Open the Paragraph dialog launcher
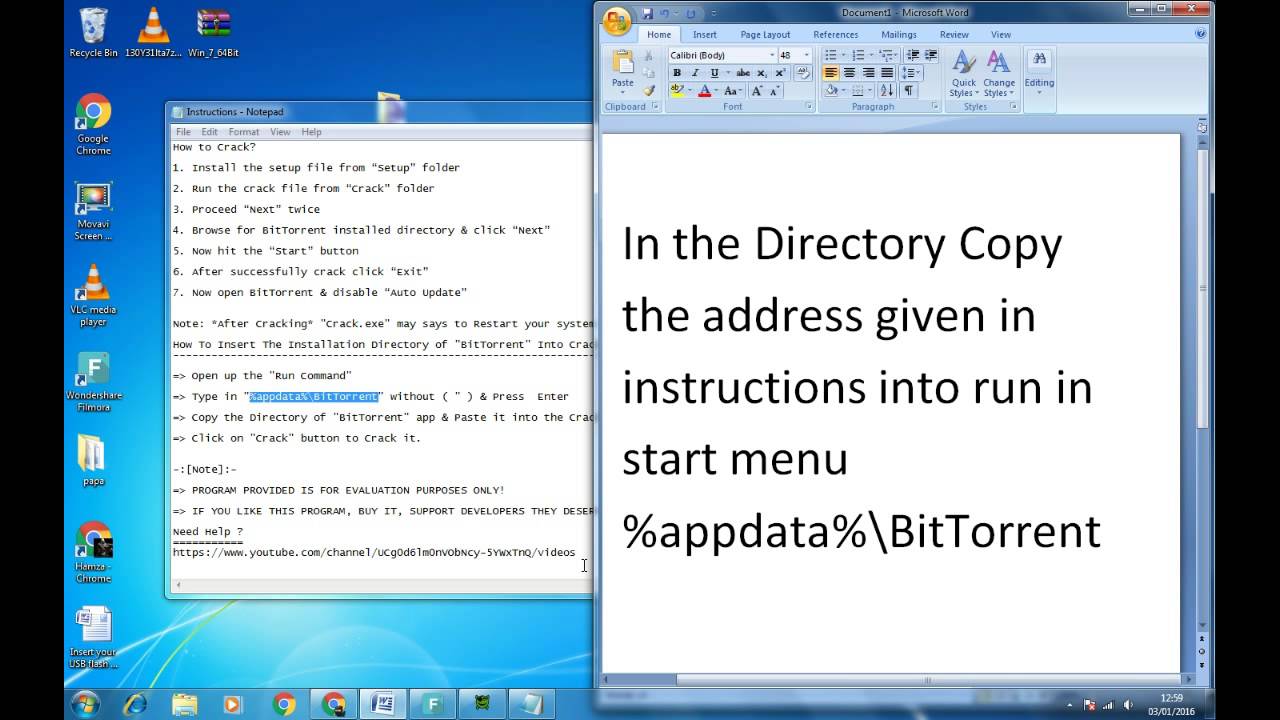The height and width of the screenshot is (720, 1280). tap(935, 106)
